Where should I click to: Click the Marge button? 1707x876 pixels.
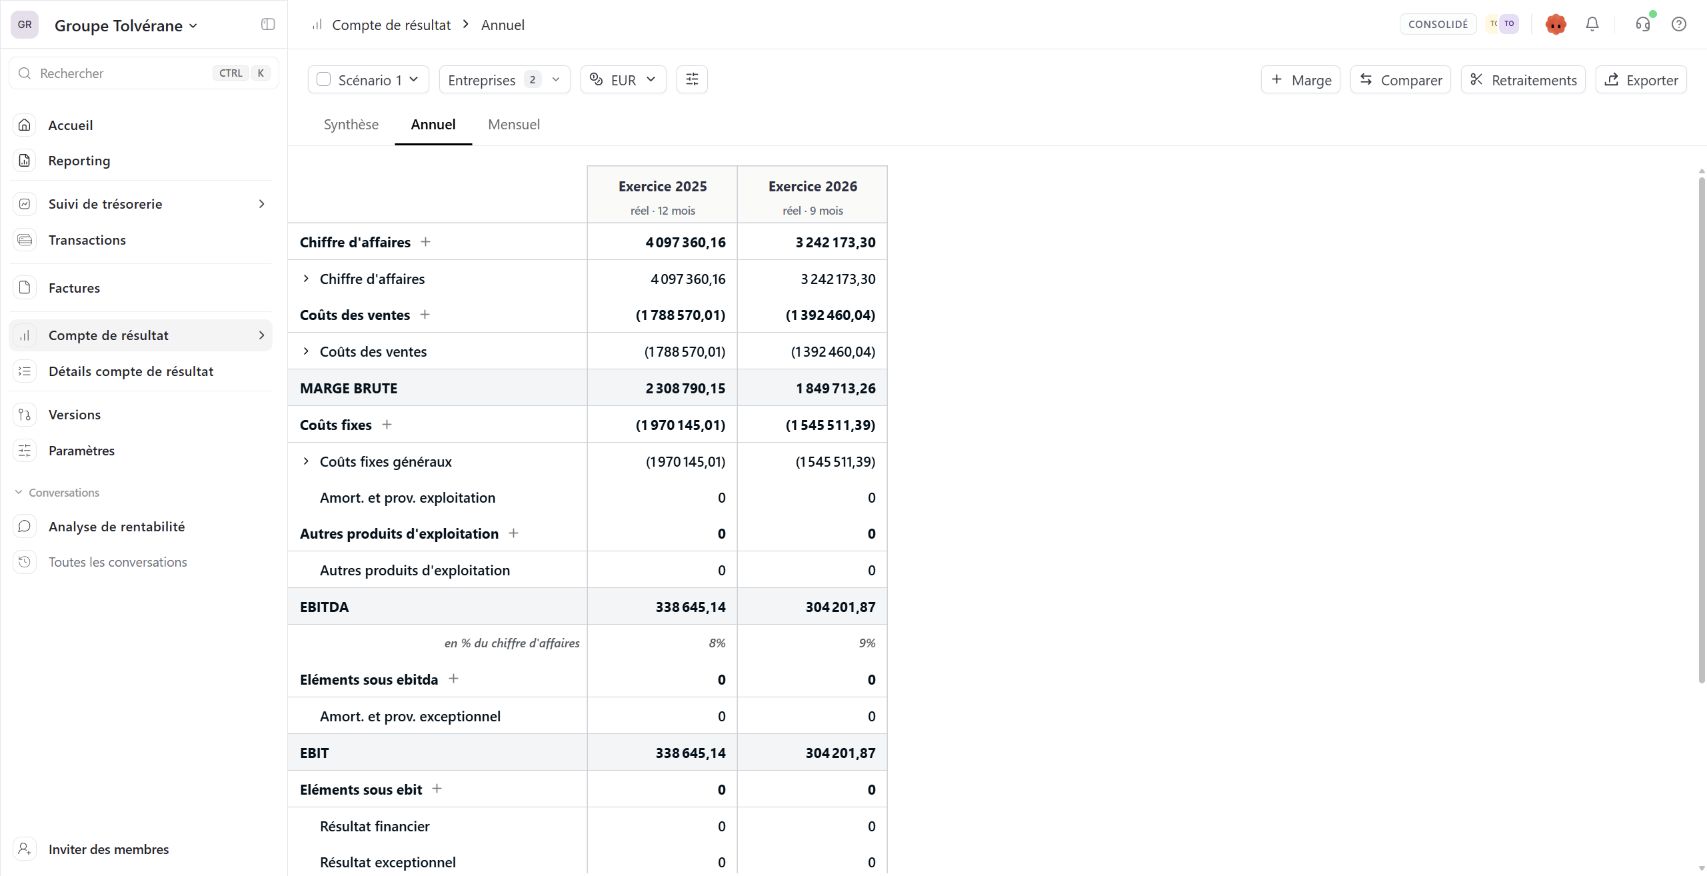1301,80
